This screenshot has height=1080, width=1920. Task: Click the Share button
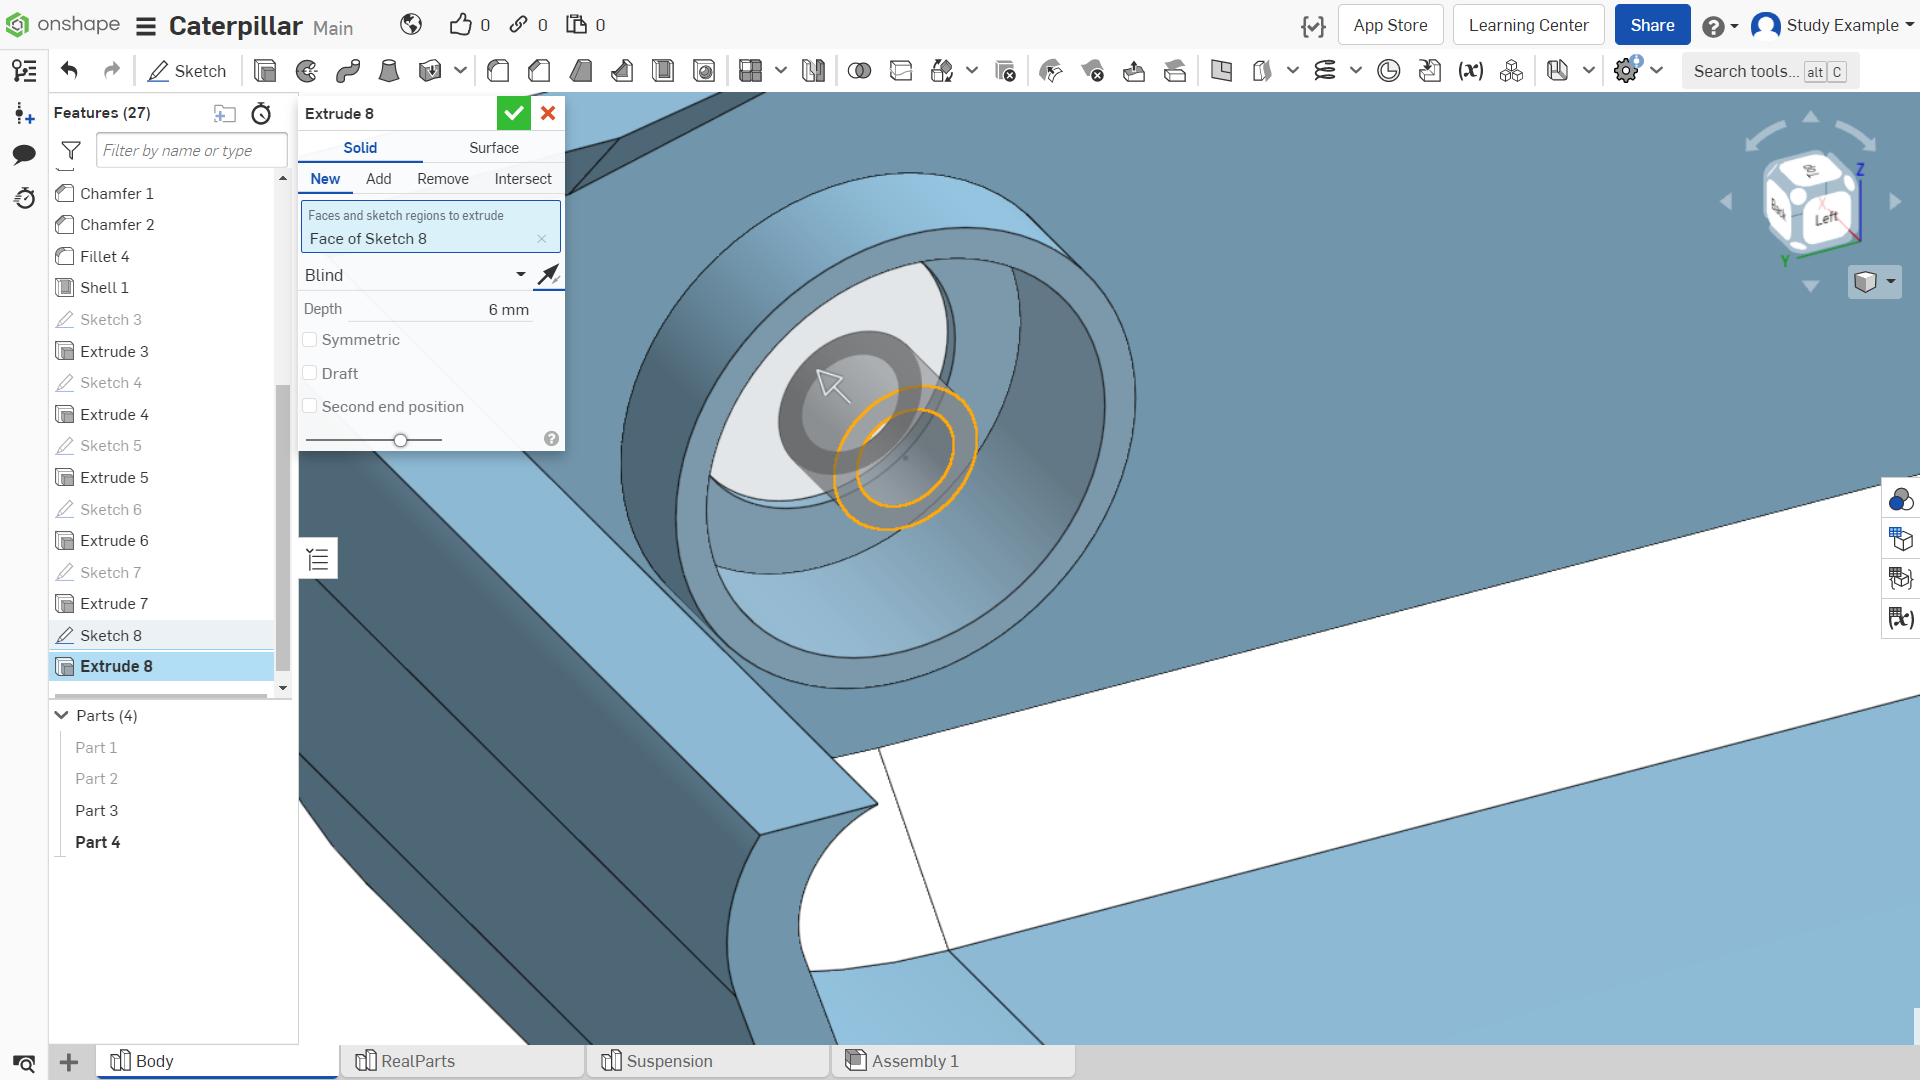[1652, 25]
